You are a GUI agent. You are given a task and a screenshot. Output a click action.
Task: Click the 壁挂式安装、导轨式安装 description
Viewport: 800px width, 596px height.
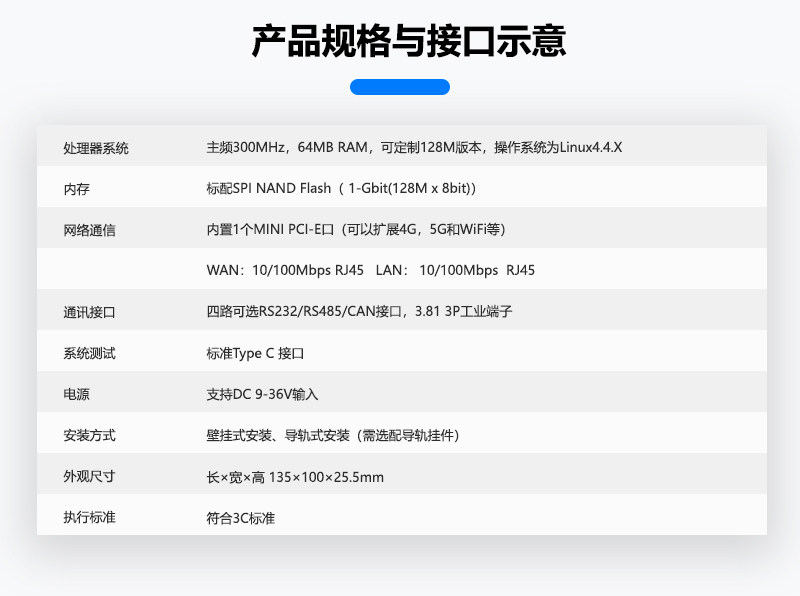[332, 435]
